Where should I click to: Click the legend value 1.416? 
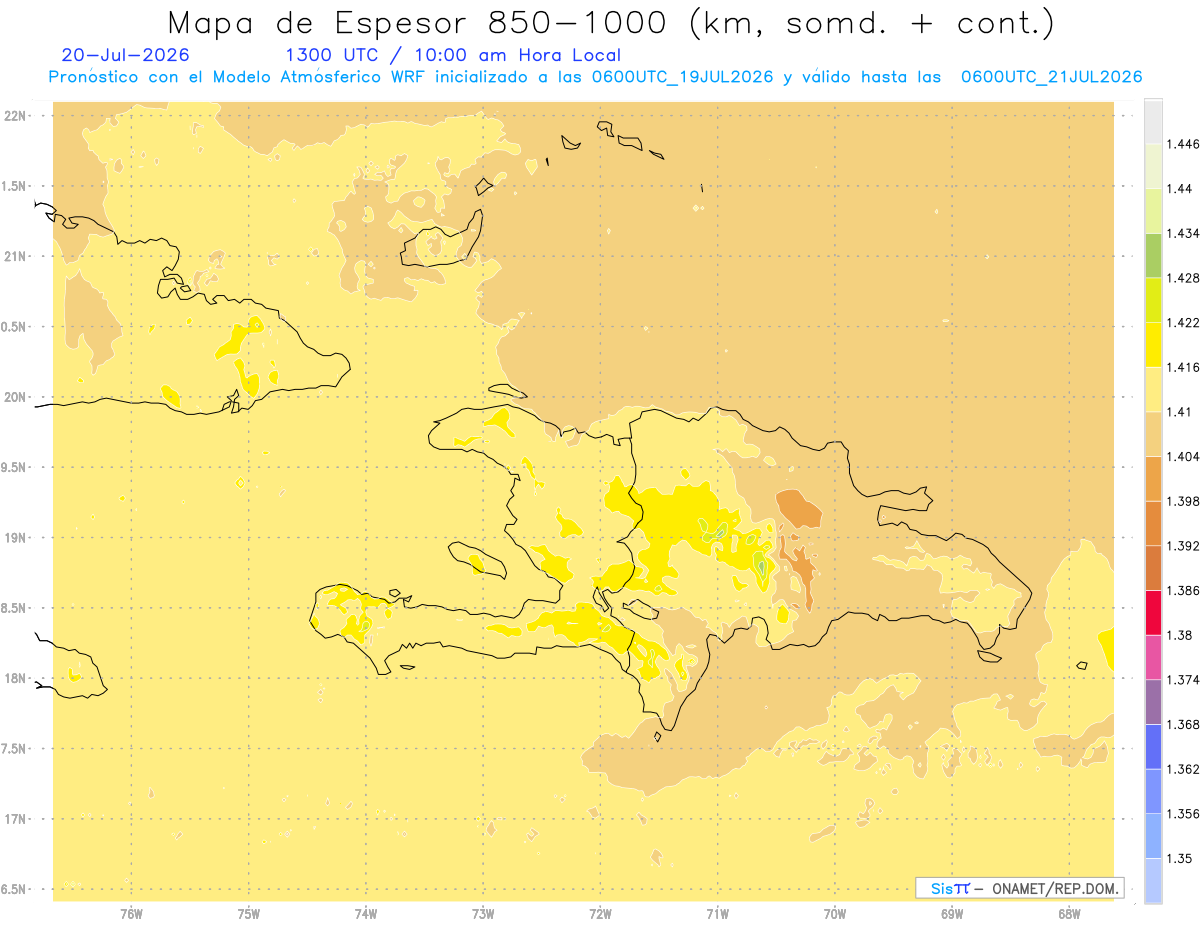click(1183, 367)
